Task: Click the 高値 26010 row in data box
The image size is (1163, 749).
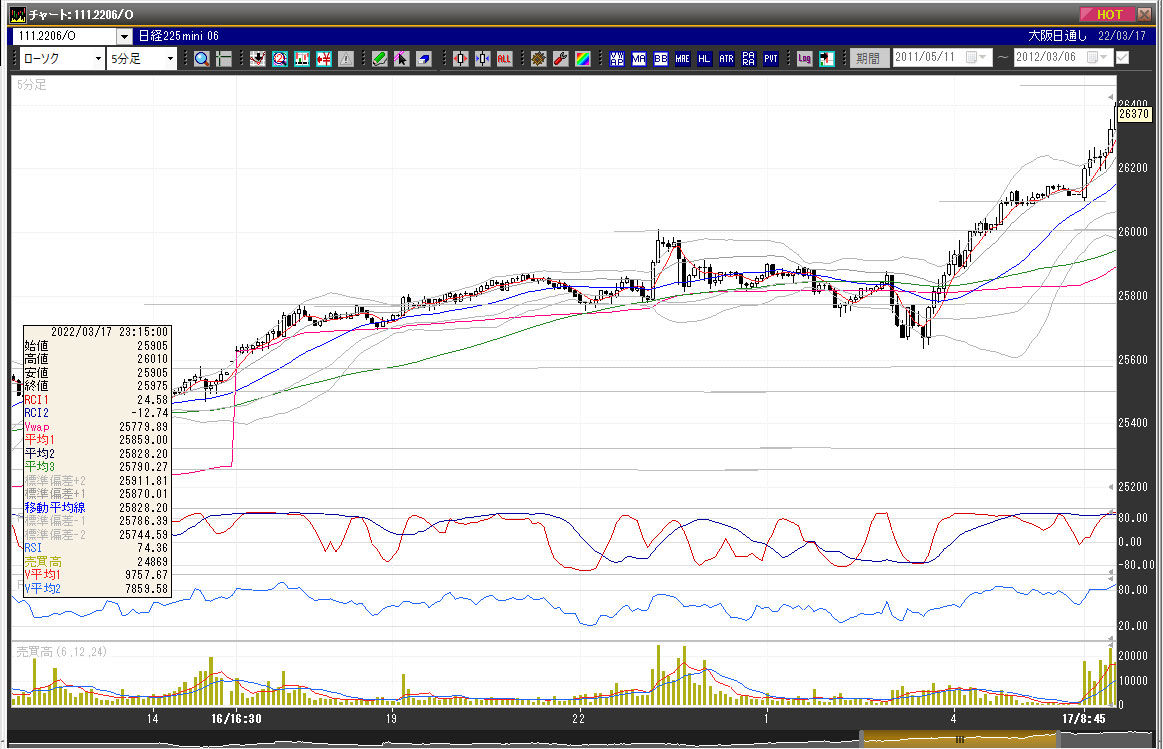Action: point(96,360)
